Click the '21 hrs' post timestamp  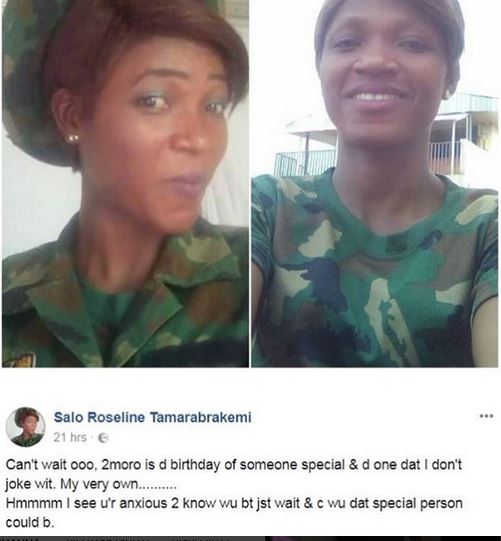click(70, 437)
